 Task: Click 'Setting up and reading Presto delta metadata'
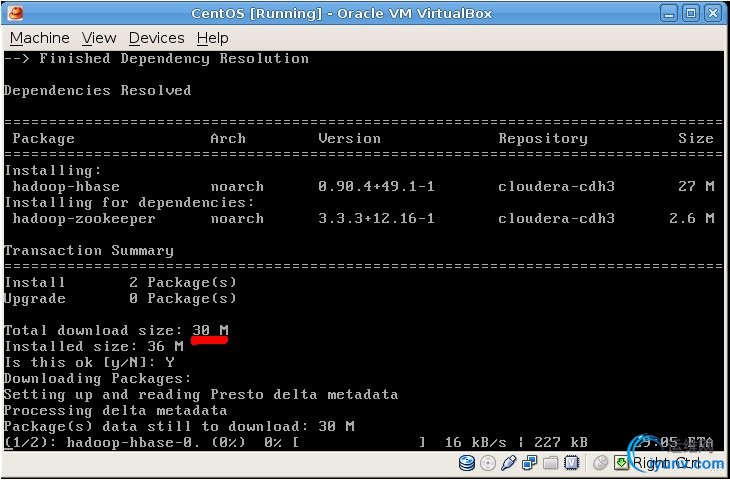201,395
